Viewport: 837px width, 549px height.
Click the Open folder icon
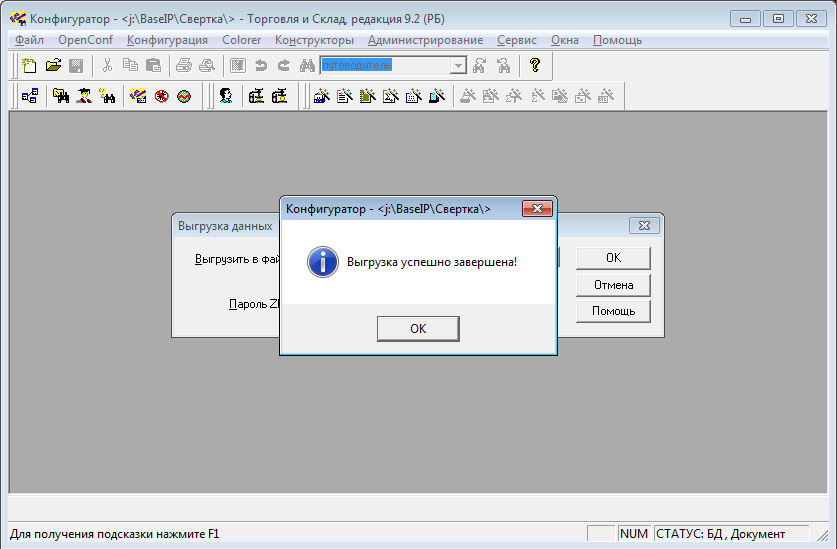[x=53, y=66]
